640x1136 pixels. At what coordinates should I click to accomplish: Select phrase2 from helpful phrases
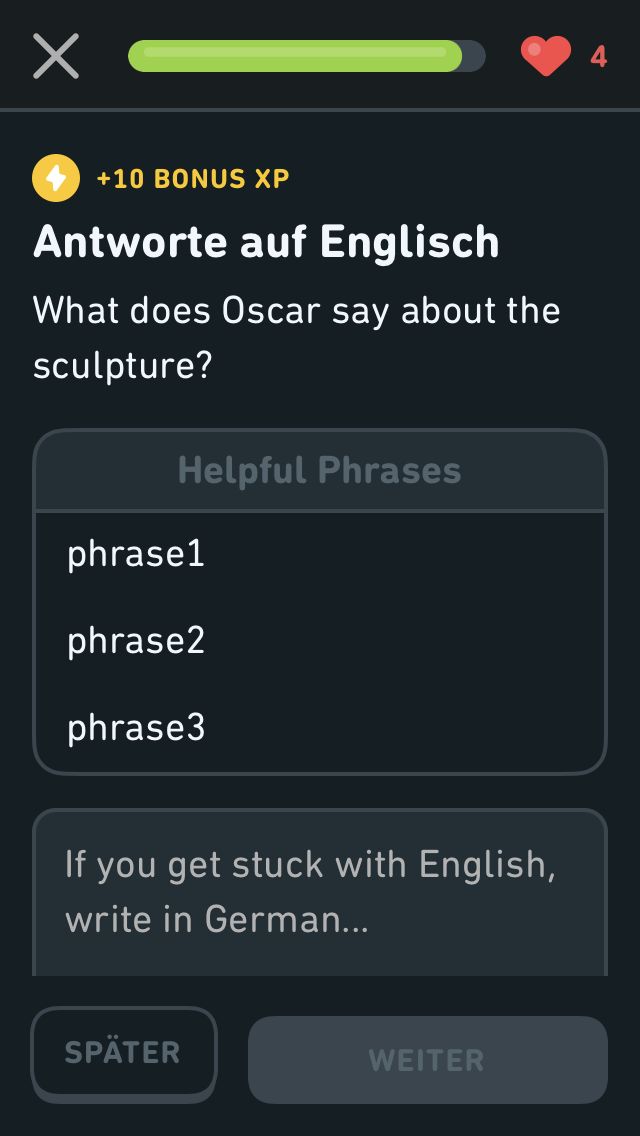136,640
